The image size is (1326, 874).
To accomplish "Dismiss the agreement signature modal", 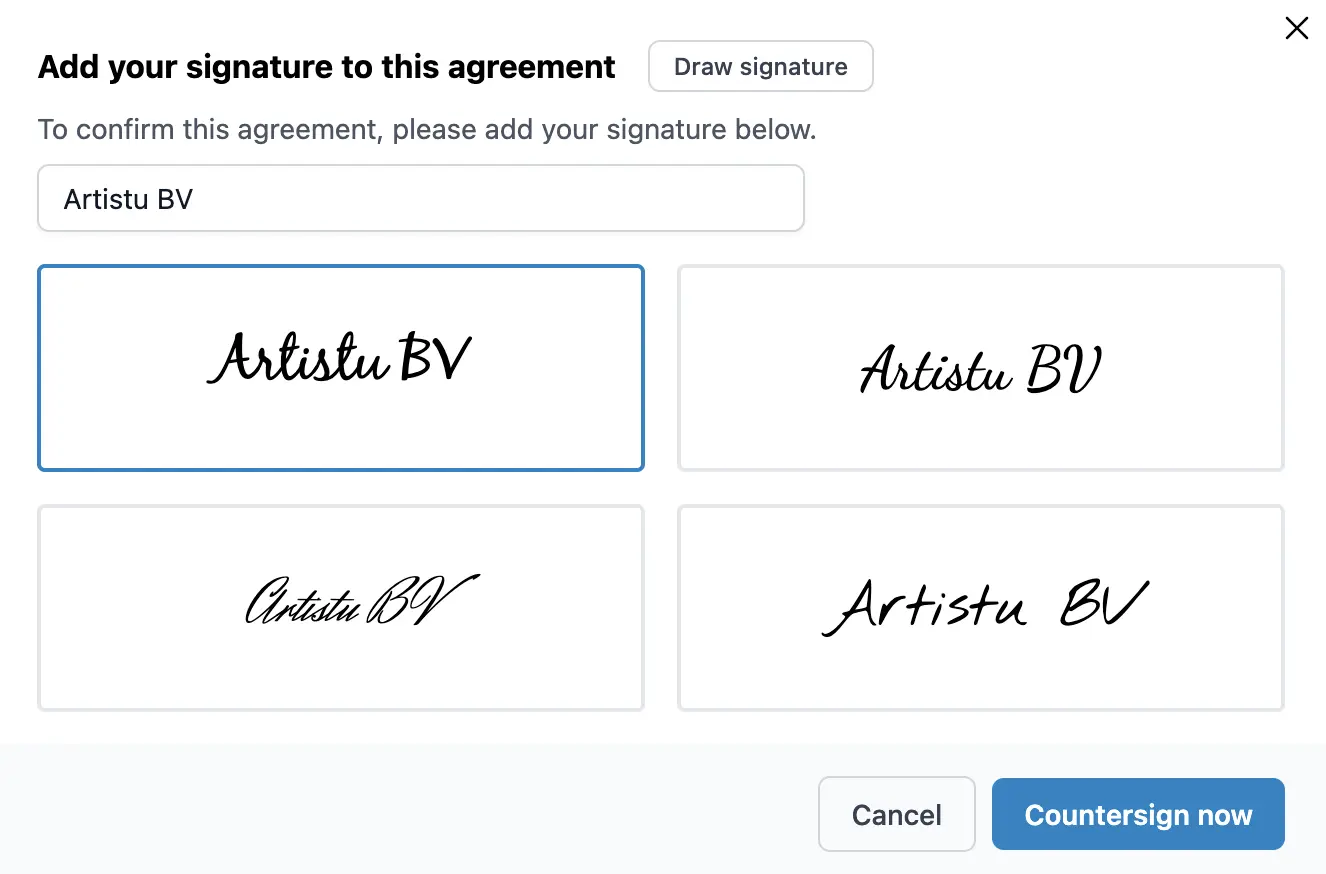I will point(1296,28).
